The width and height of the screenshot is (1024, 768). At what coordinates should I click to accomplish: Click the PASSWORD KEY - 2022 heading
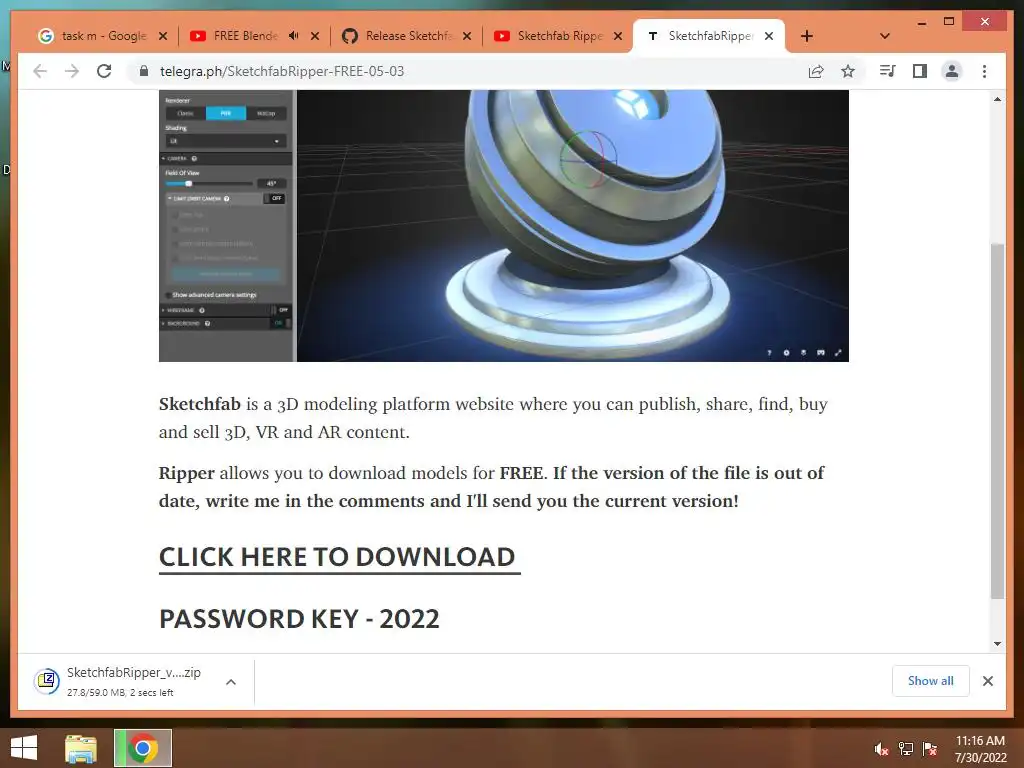299,618
